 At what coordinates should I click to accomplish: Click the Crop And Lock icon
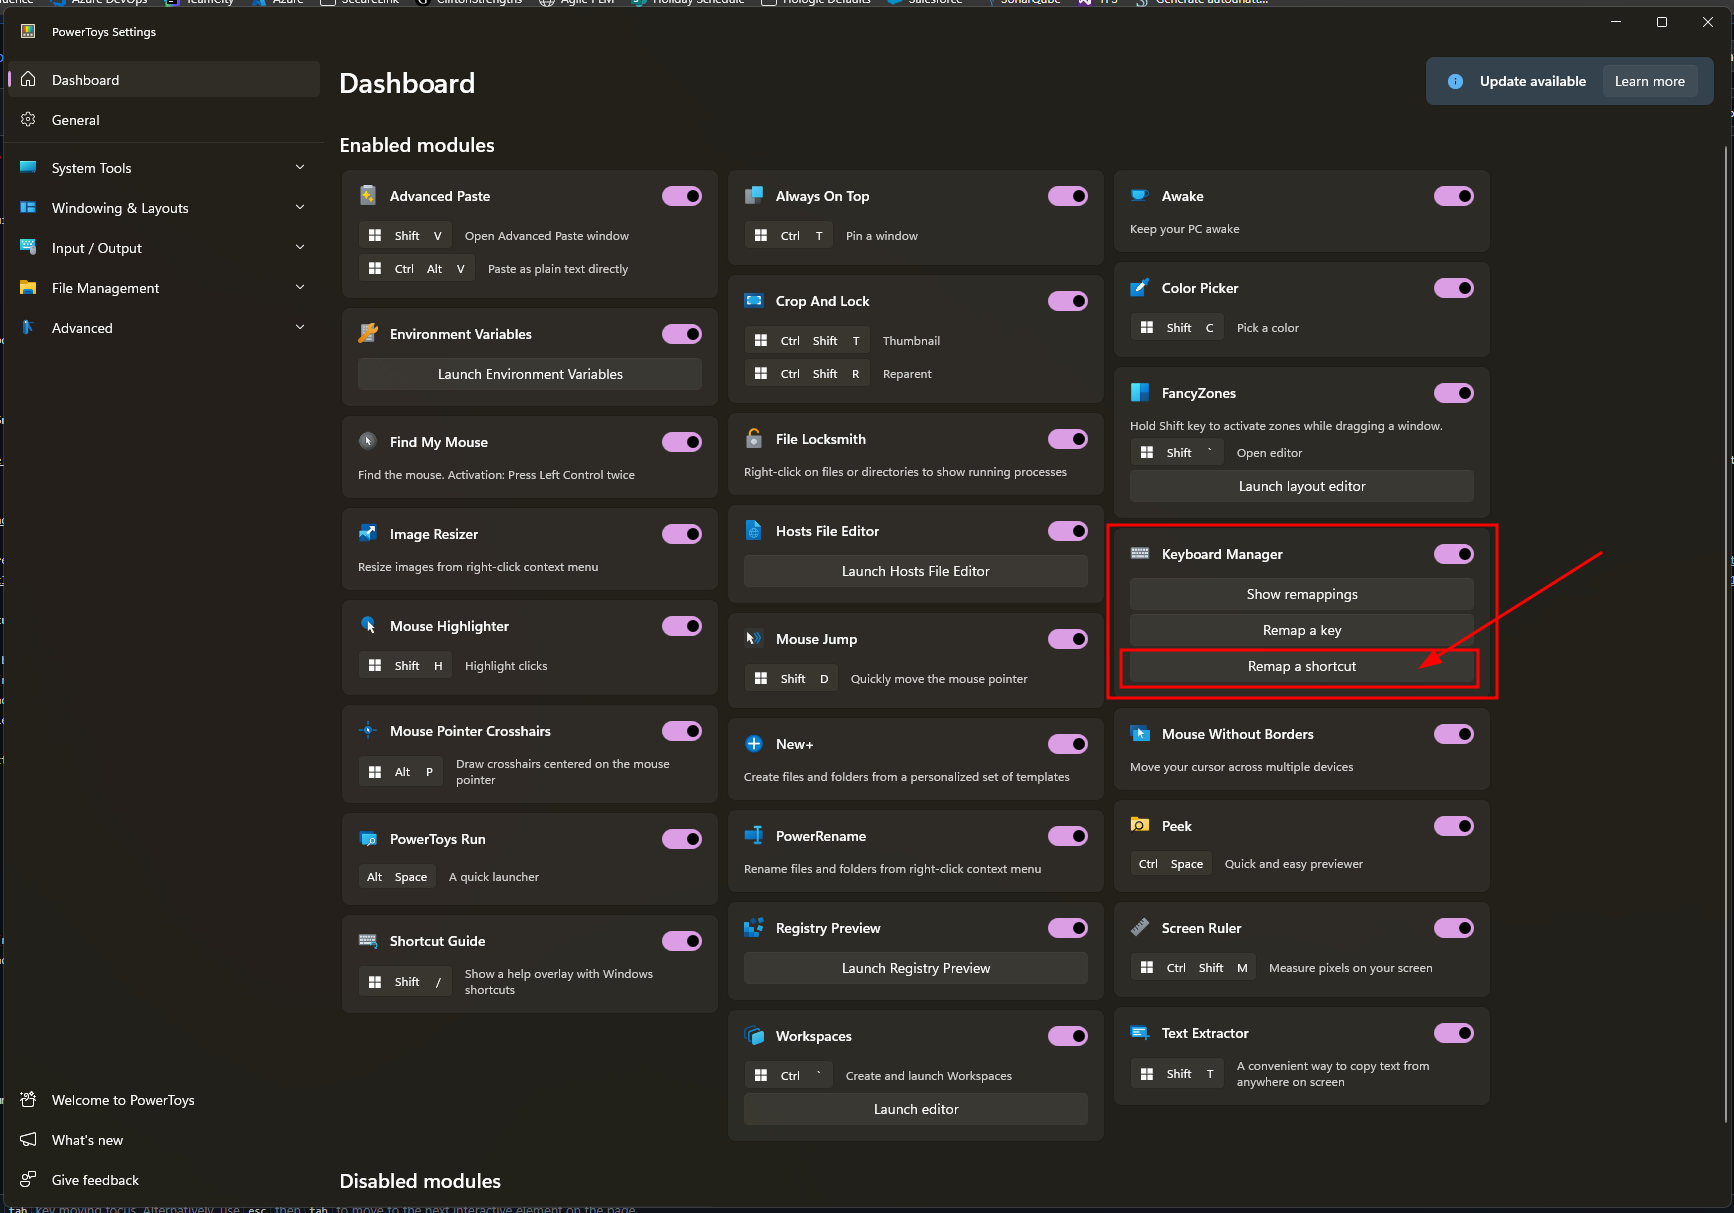754,301
